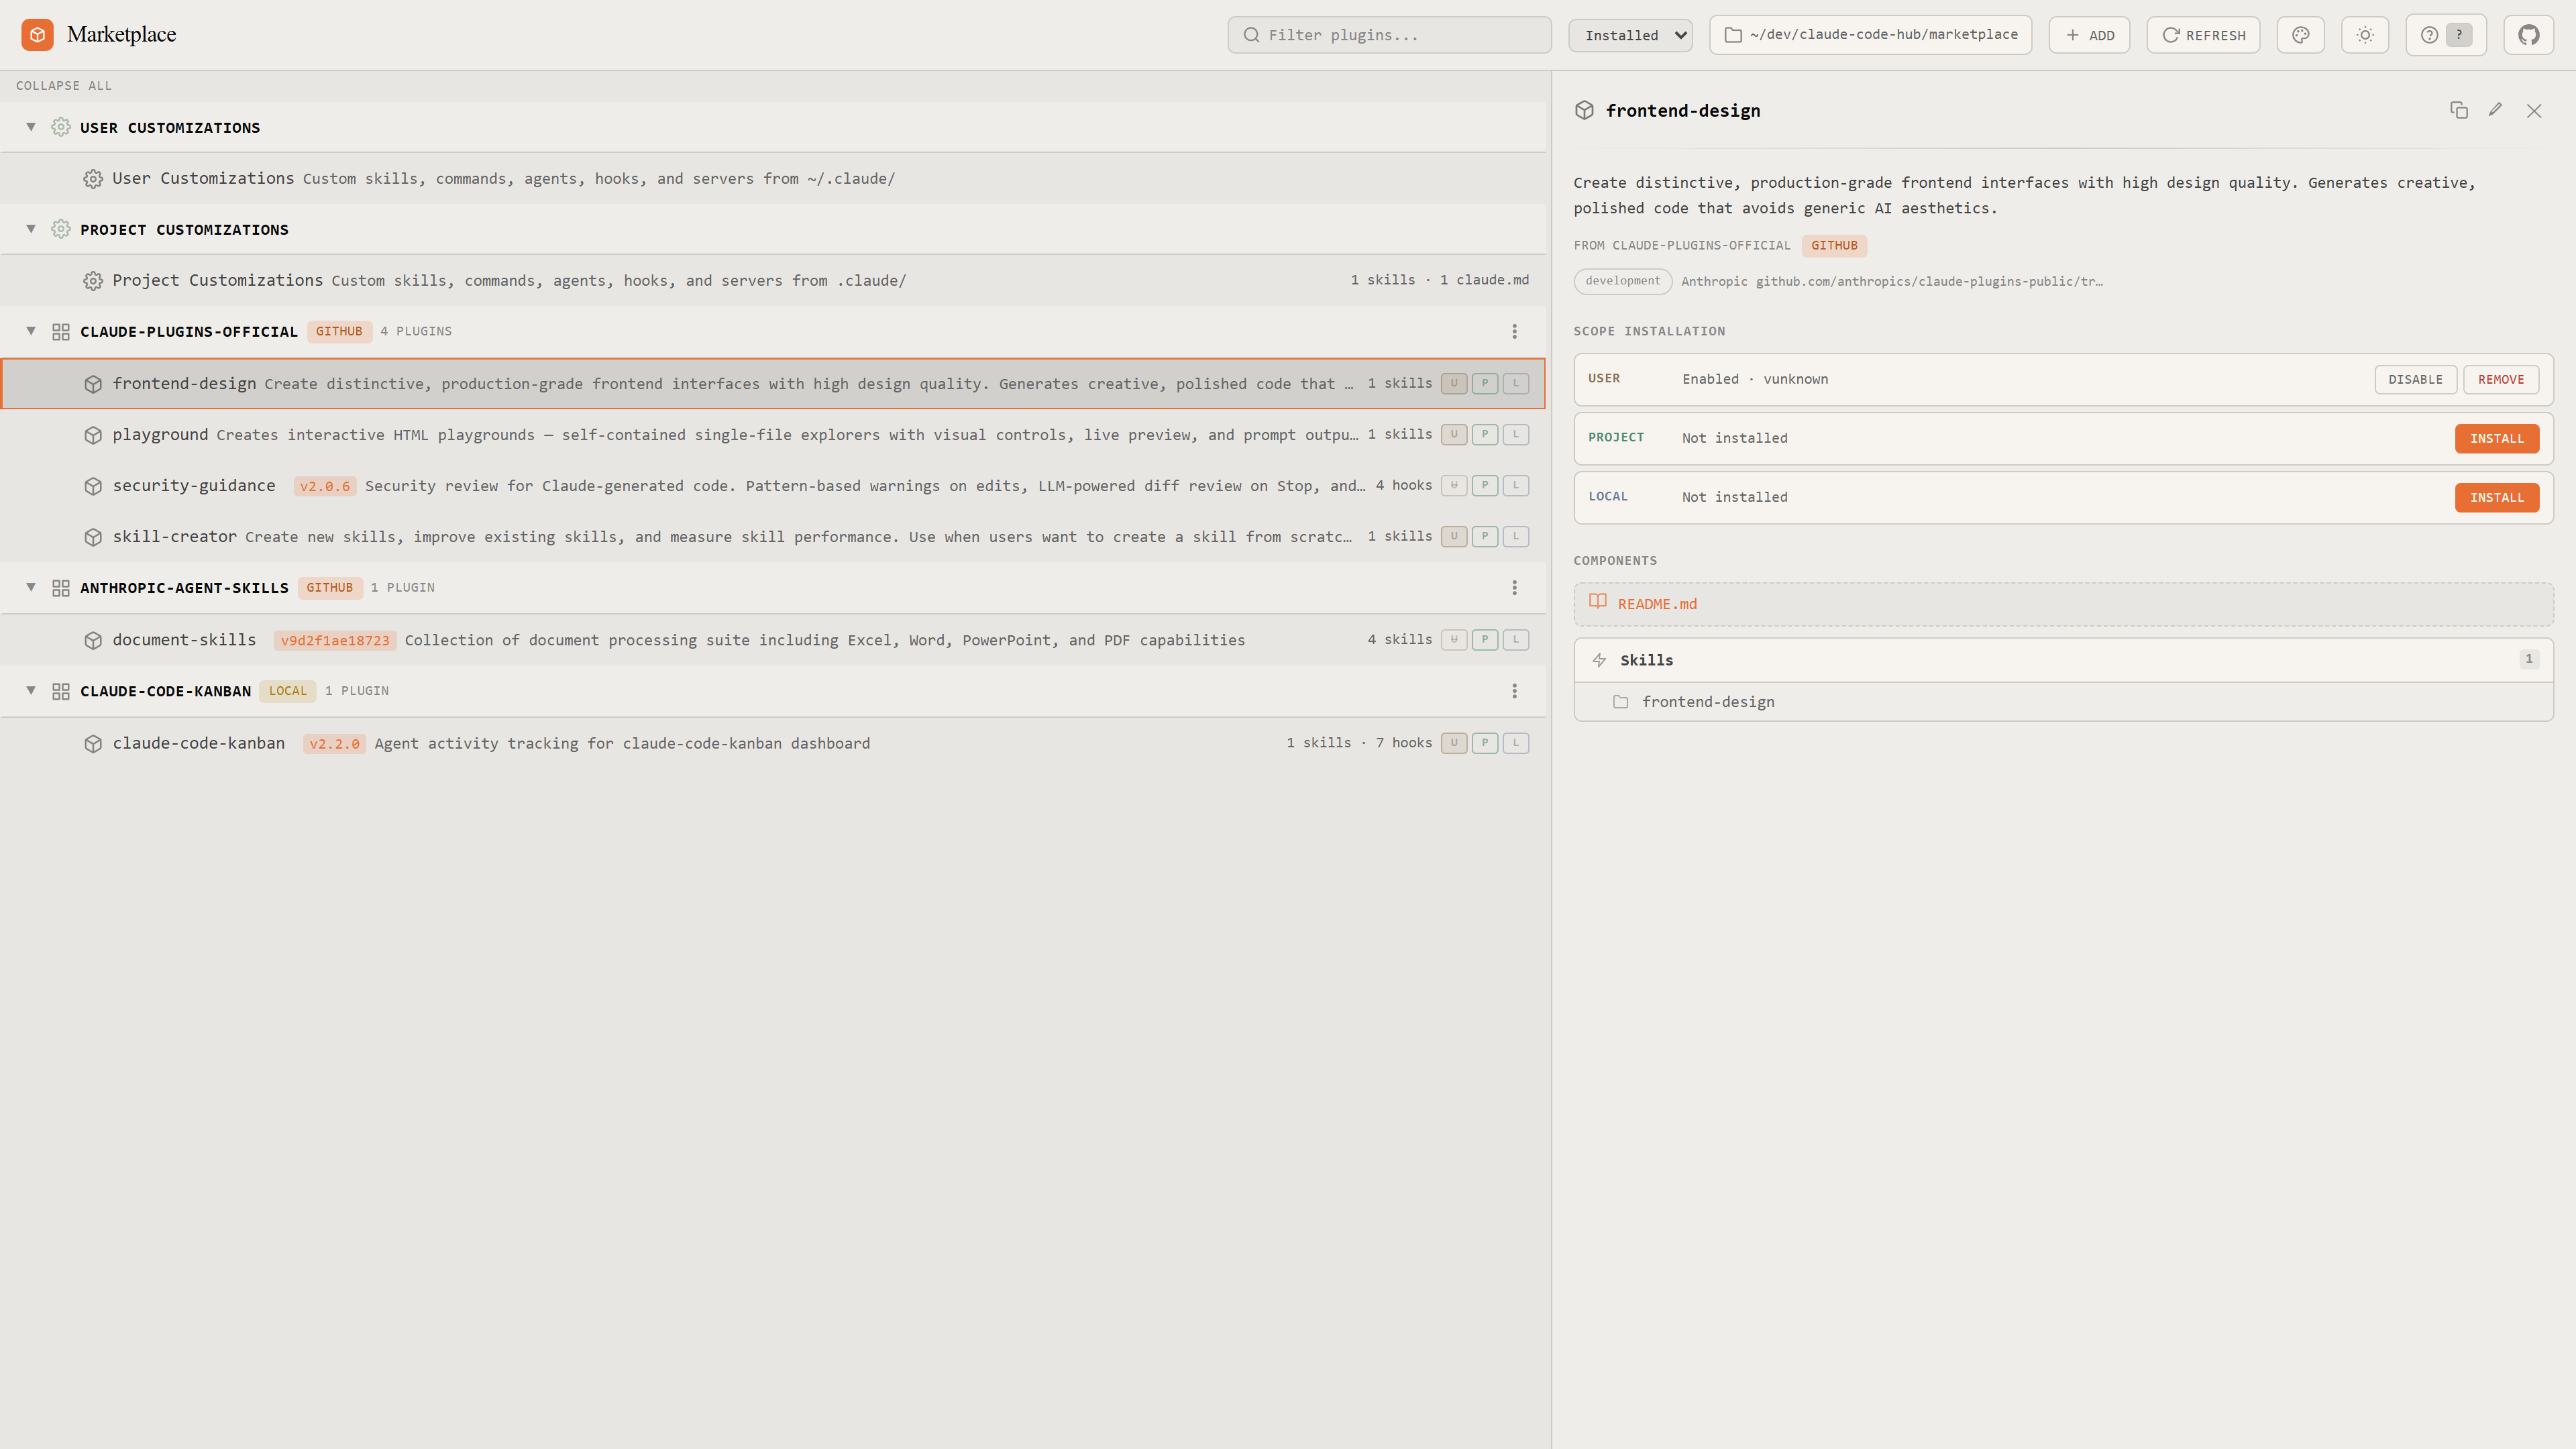The image size is (2576, 1449).
Task: Click the CLAUDE-PLUGINS-OFFICIAL grid icon
Action: point(61,331)
